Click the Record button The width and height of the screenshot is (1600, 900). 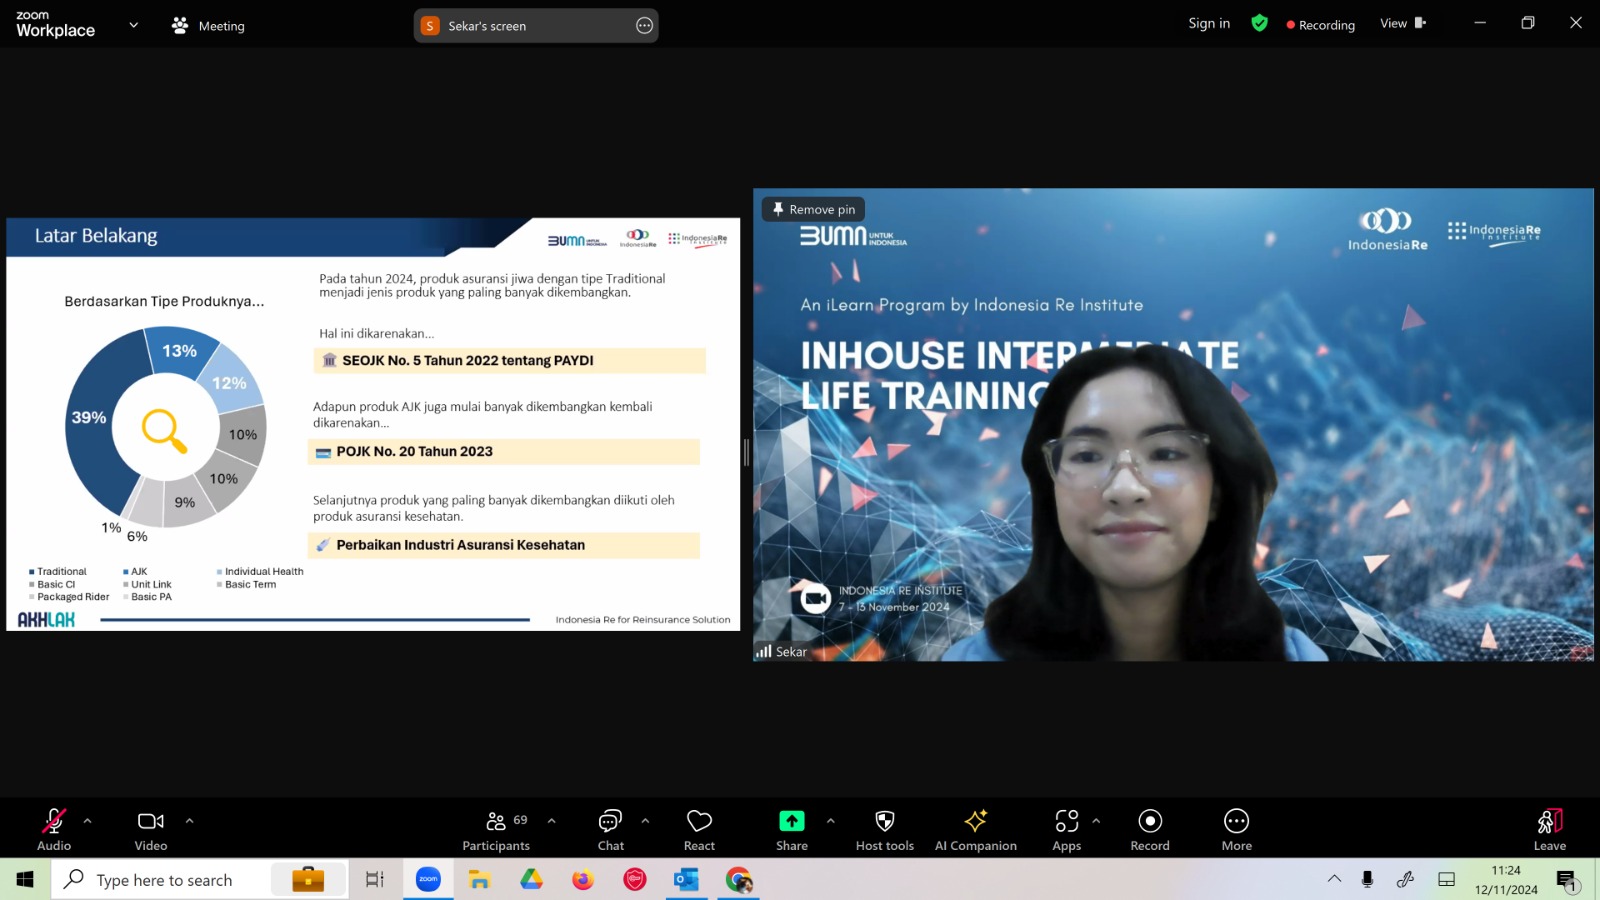[1150, 830]
